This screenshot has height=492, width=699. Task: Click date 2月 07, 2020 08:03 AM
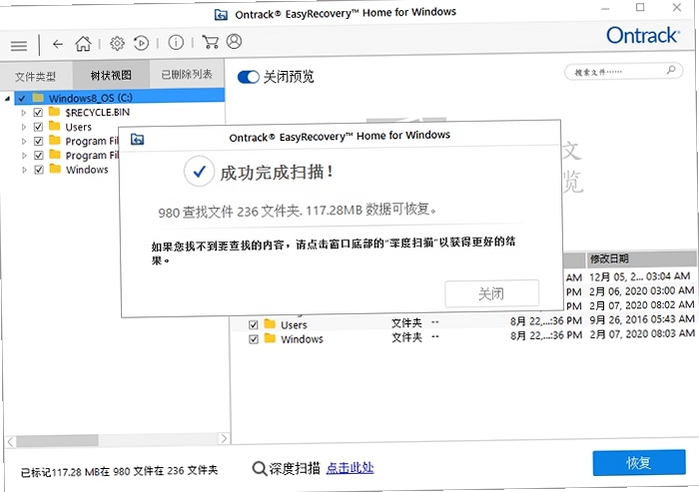pyautogui.click(x=642, y=334)
